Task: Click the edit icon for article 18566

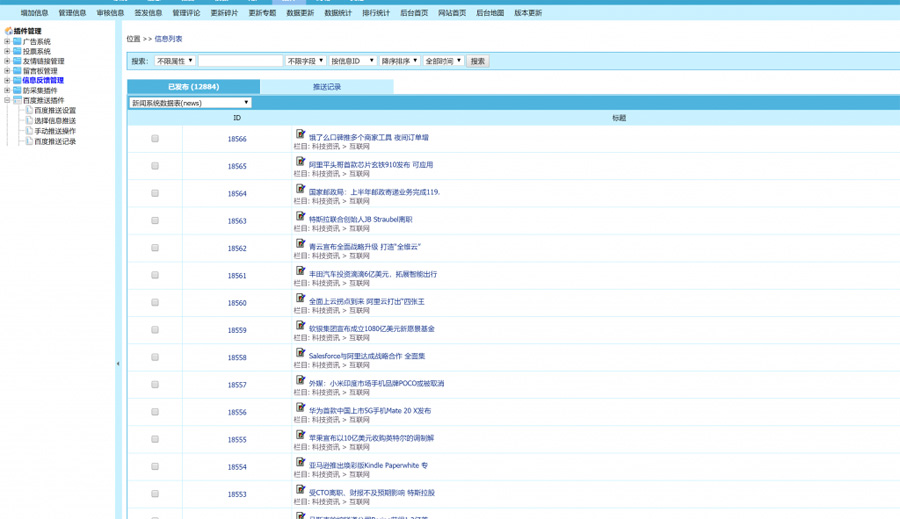Action: [x=300, y=134]
